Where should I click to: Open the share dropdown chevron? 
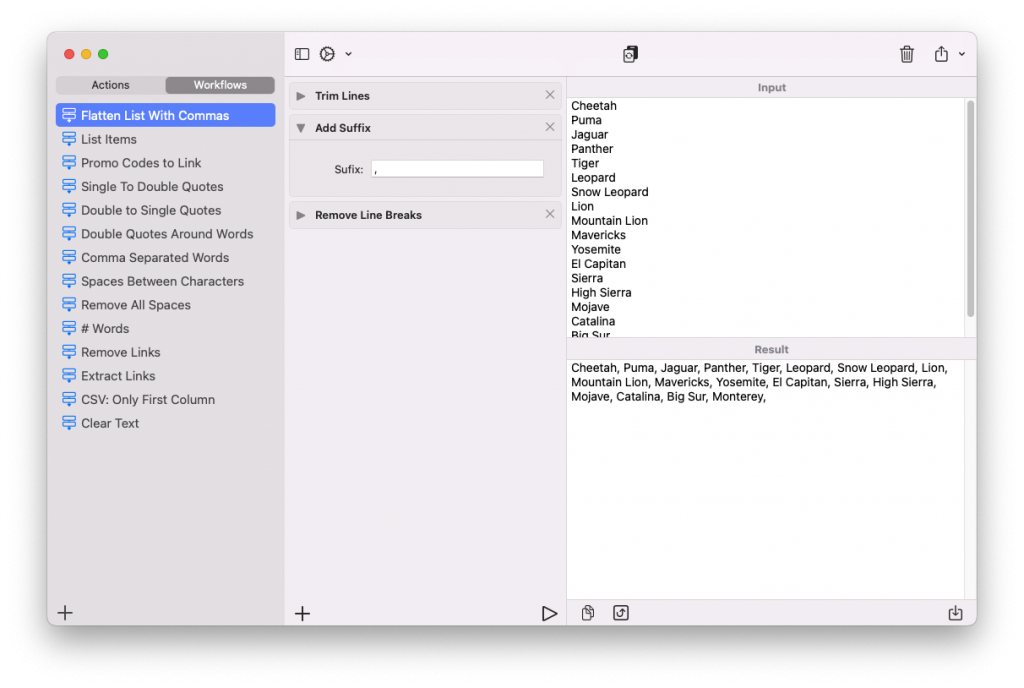coord(962,54)
